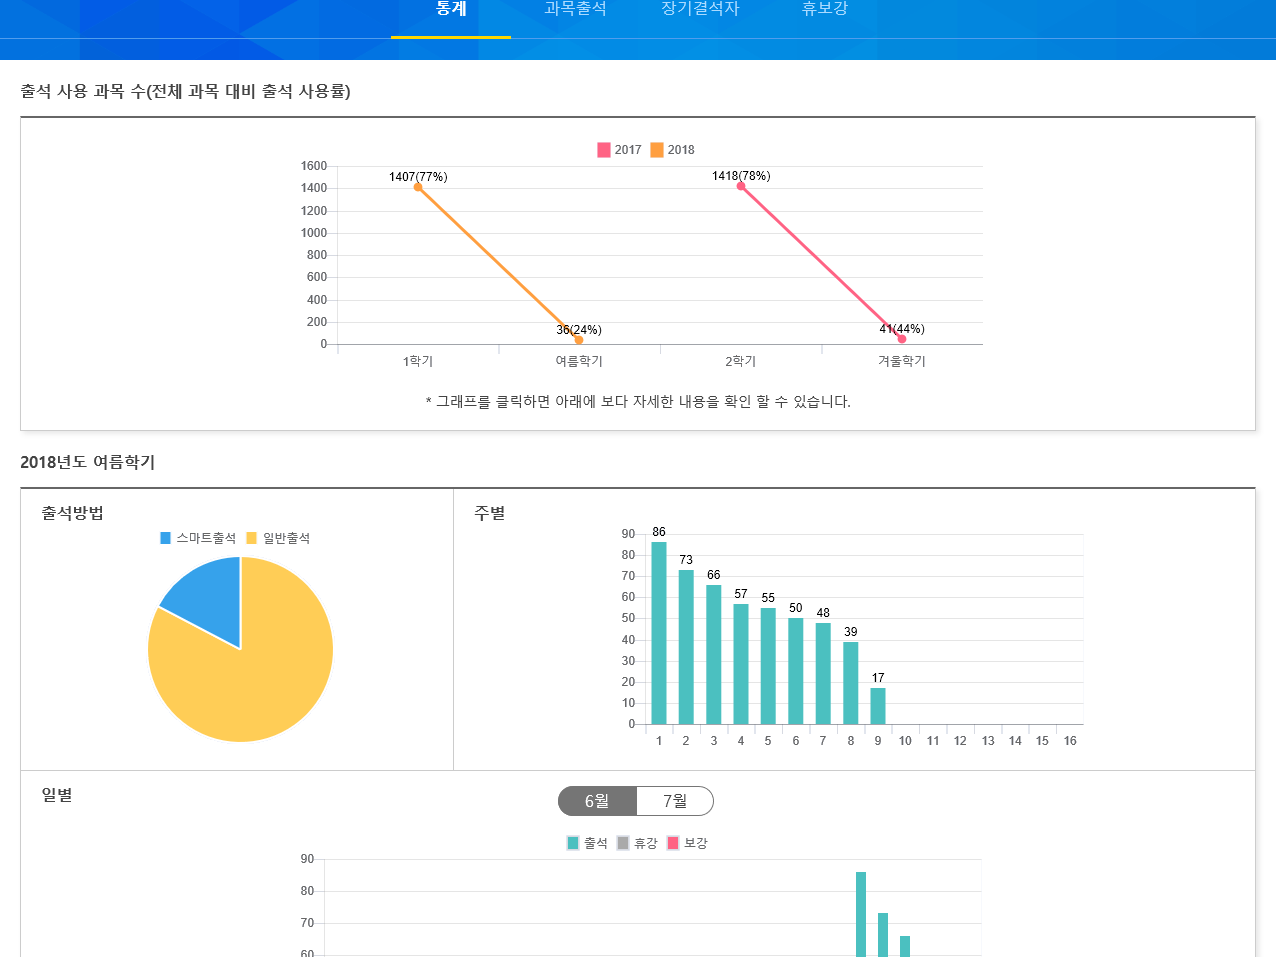1276x957 pixels.
Task: Open the 장기결석자 tab
Action: 700,10
